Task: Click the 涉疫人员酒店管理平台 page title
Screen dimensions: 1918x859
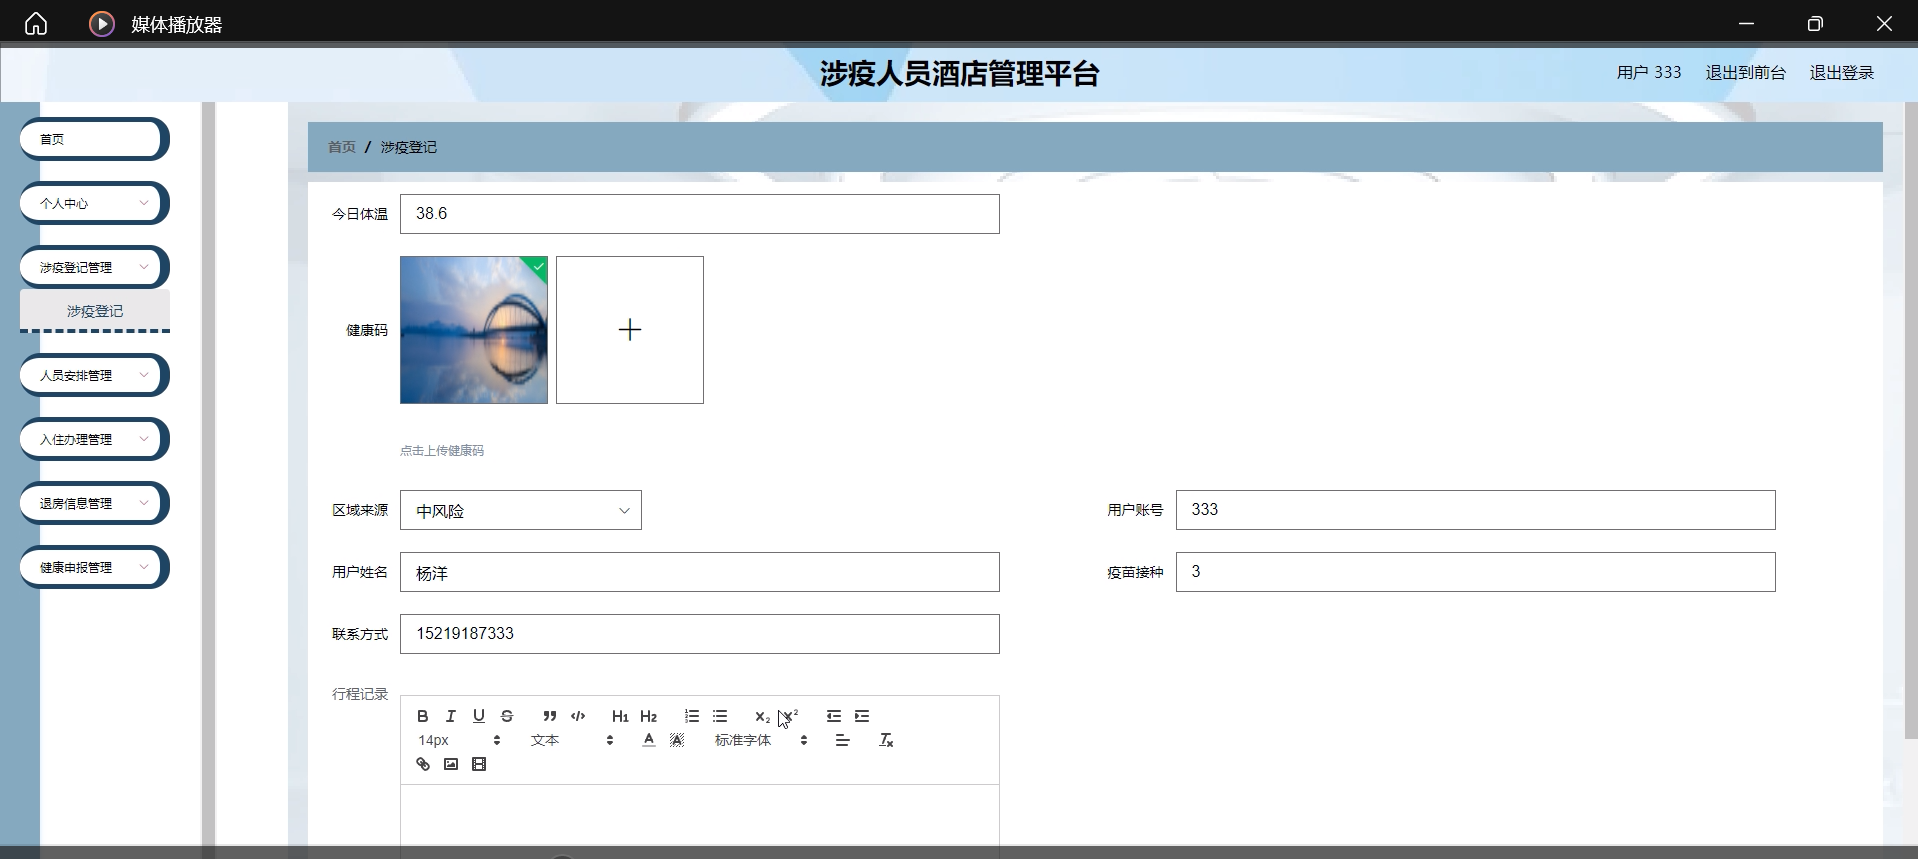Action: coord(959,73)
